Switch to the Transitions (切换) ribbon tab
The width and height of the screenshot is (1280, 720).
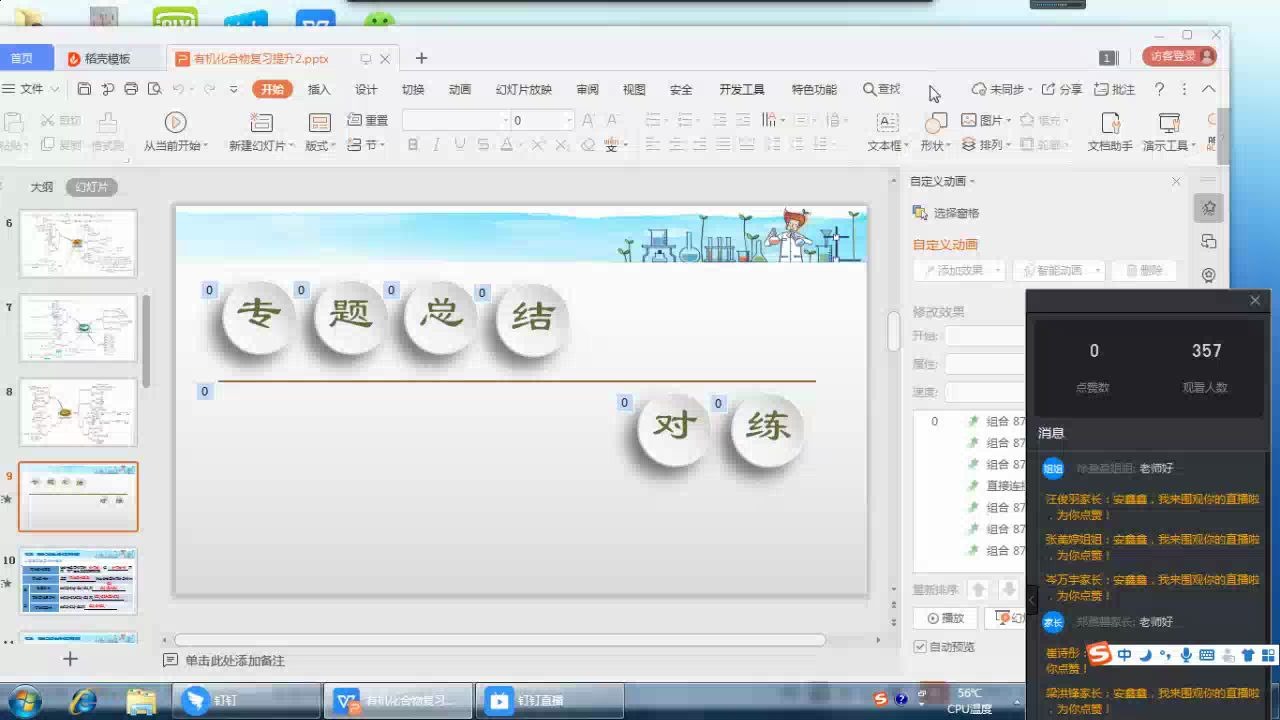pyautogui.click(x=413, y=89)
